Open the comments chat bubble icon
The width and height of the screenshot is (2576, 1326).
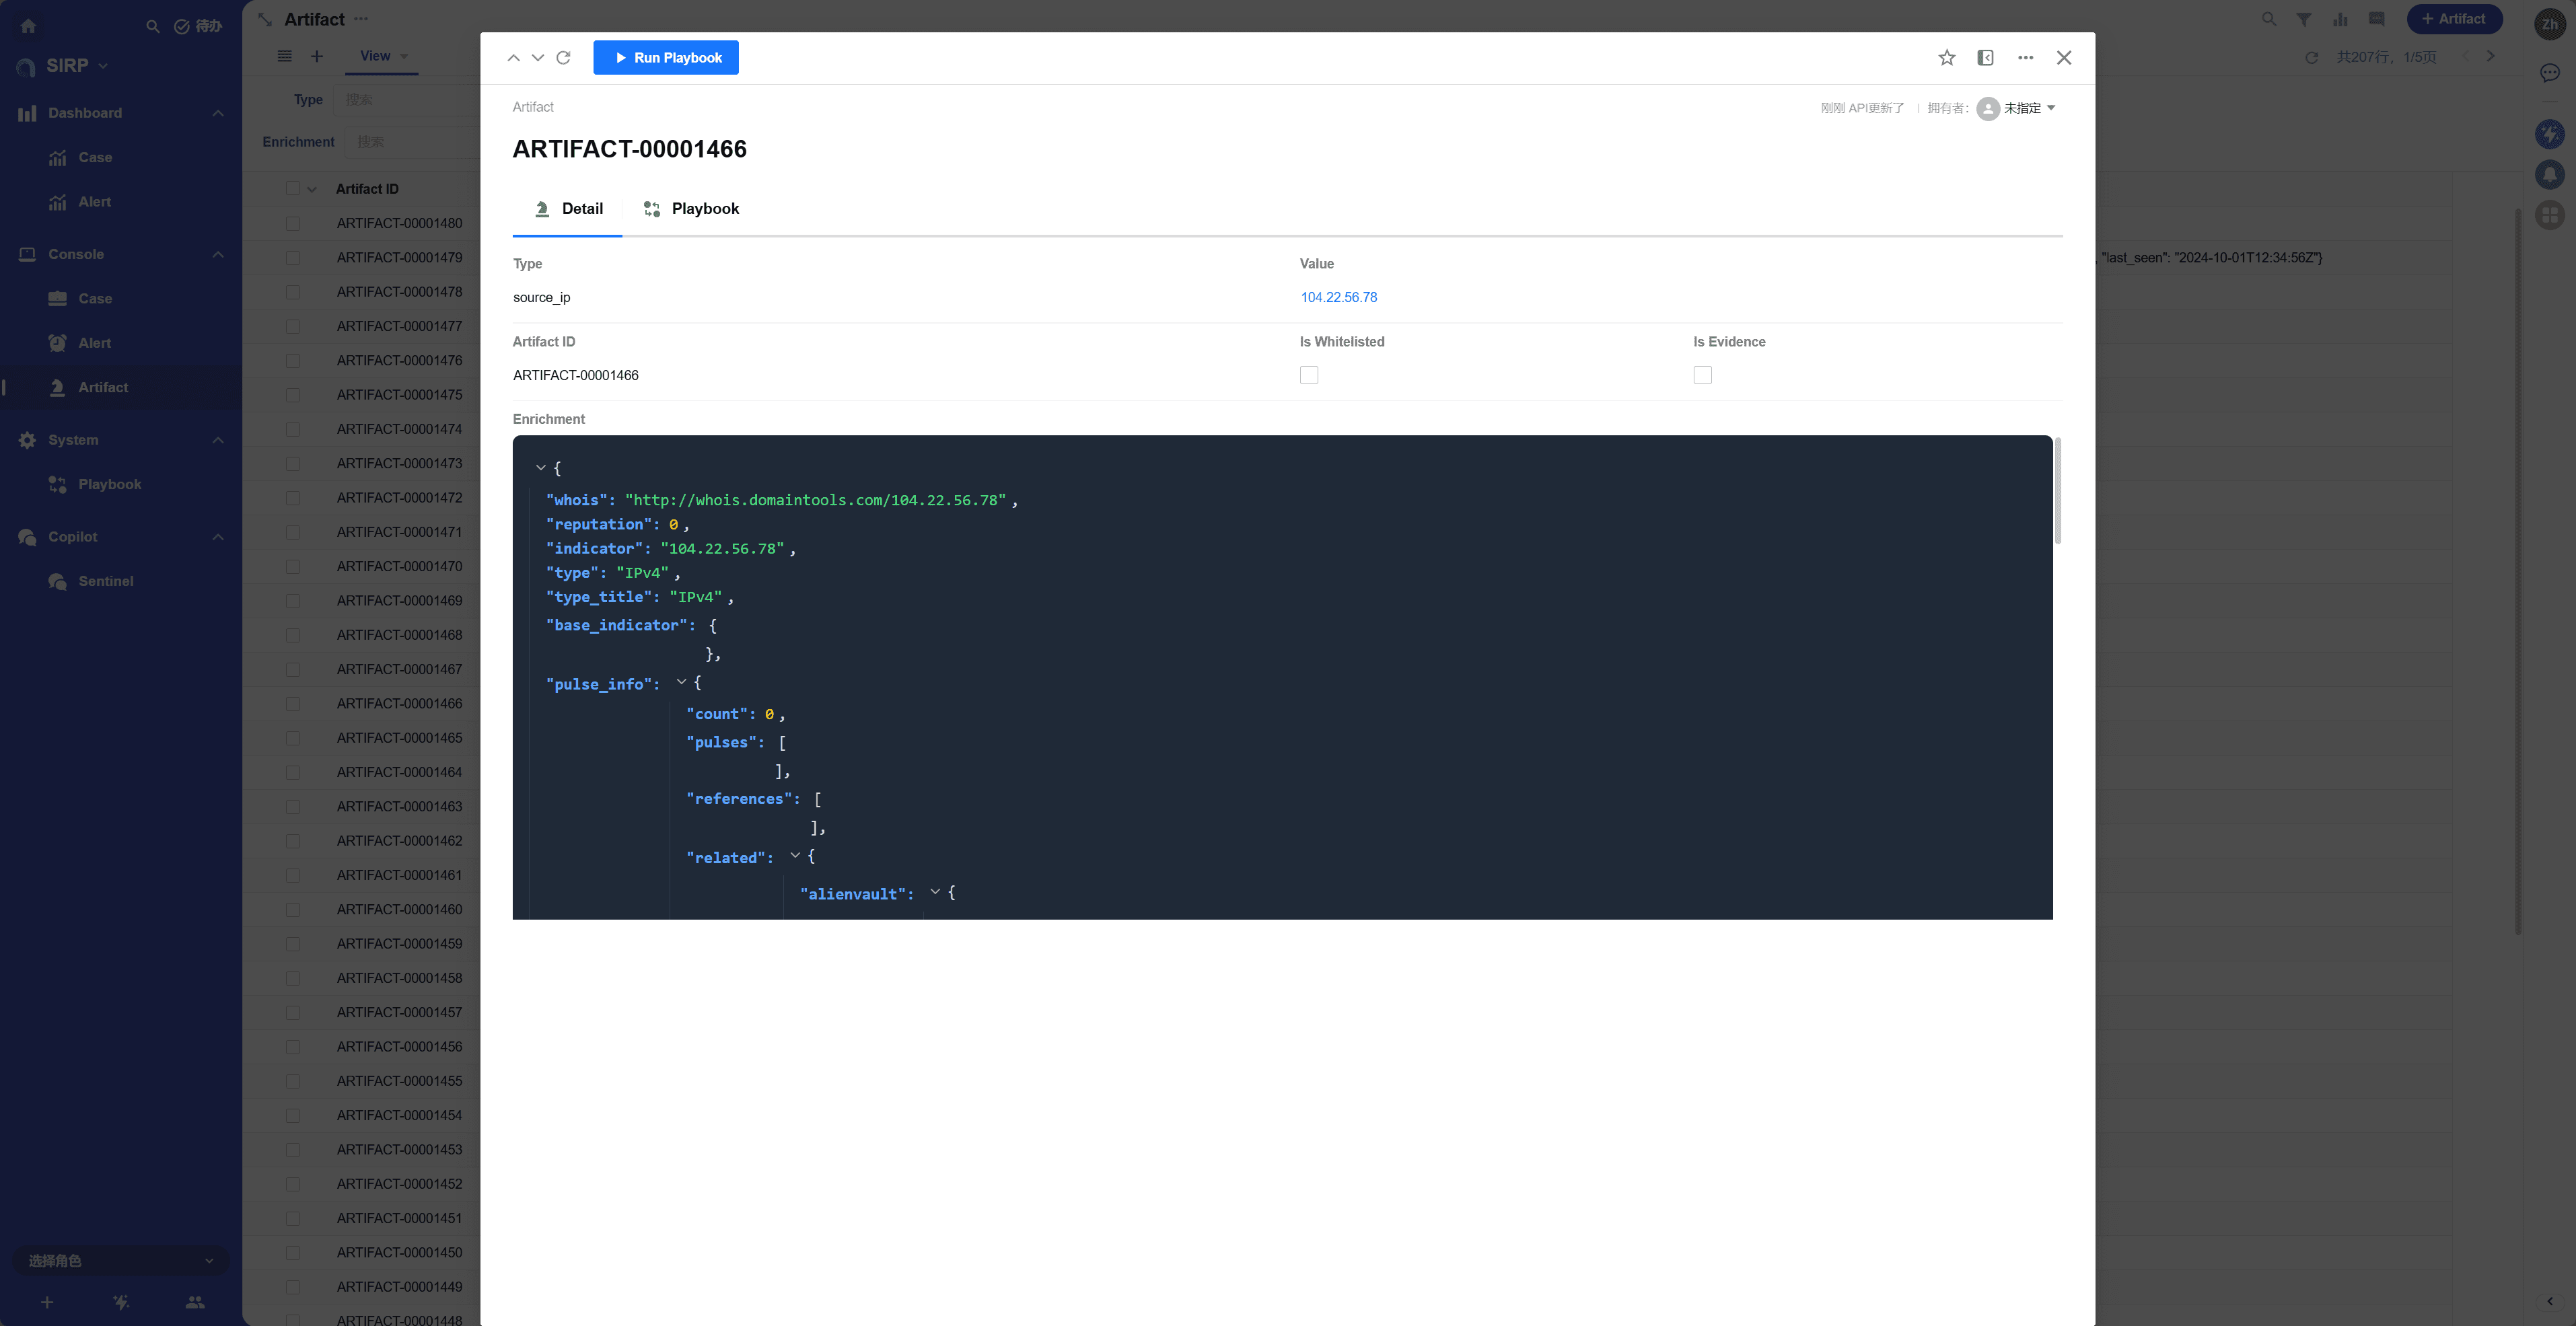2377,19
